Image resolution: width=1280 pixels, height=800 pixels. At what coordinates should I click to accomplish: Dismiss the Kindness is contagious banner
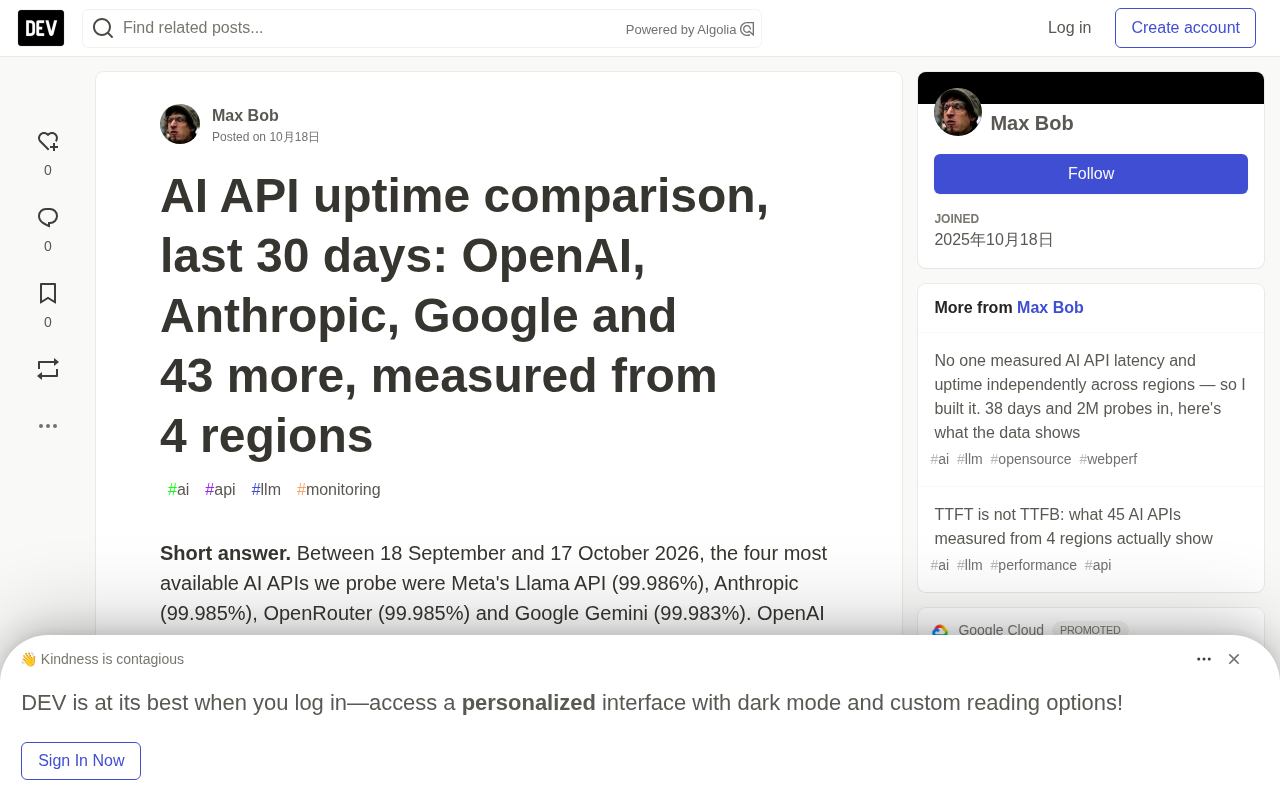(1234, 659)
